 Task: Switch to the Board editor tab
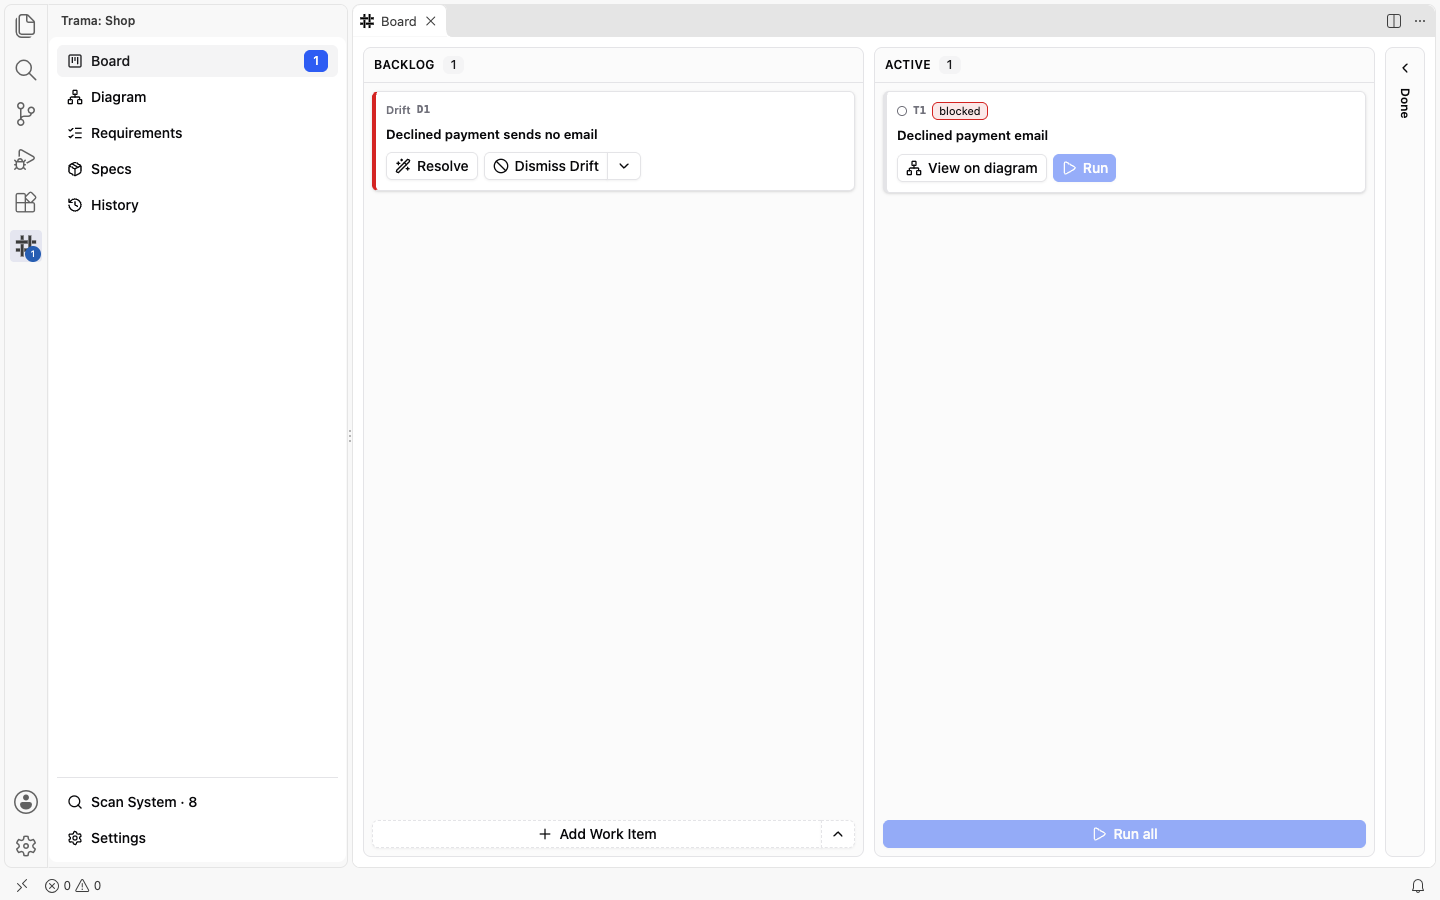pyautogui.click(x=399, y=21)
